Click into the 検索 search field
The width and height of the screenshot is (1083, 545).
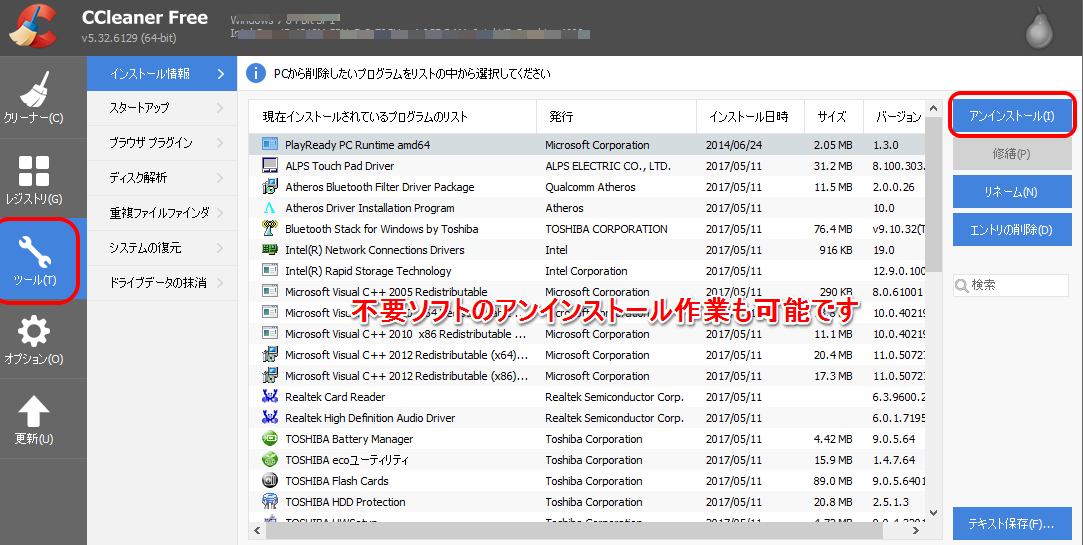tap(1017, 285)
